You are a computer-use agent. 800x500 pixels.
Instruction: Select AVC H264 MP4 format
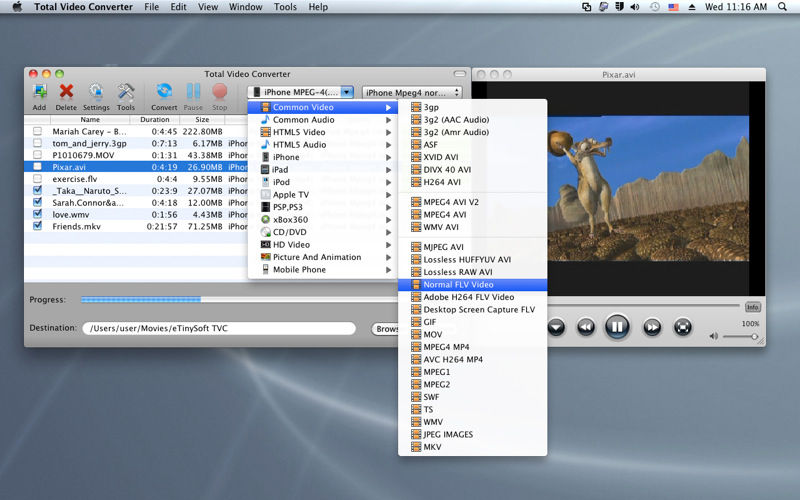tap(472, 359)
